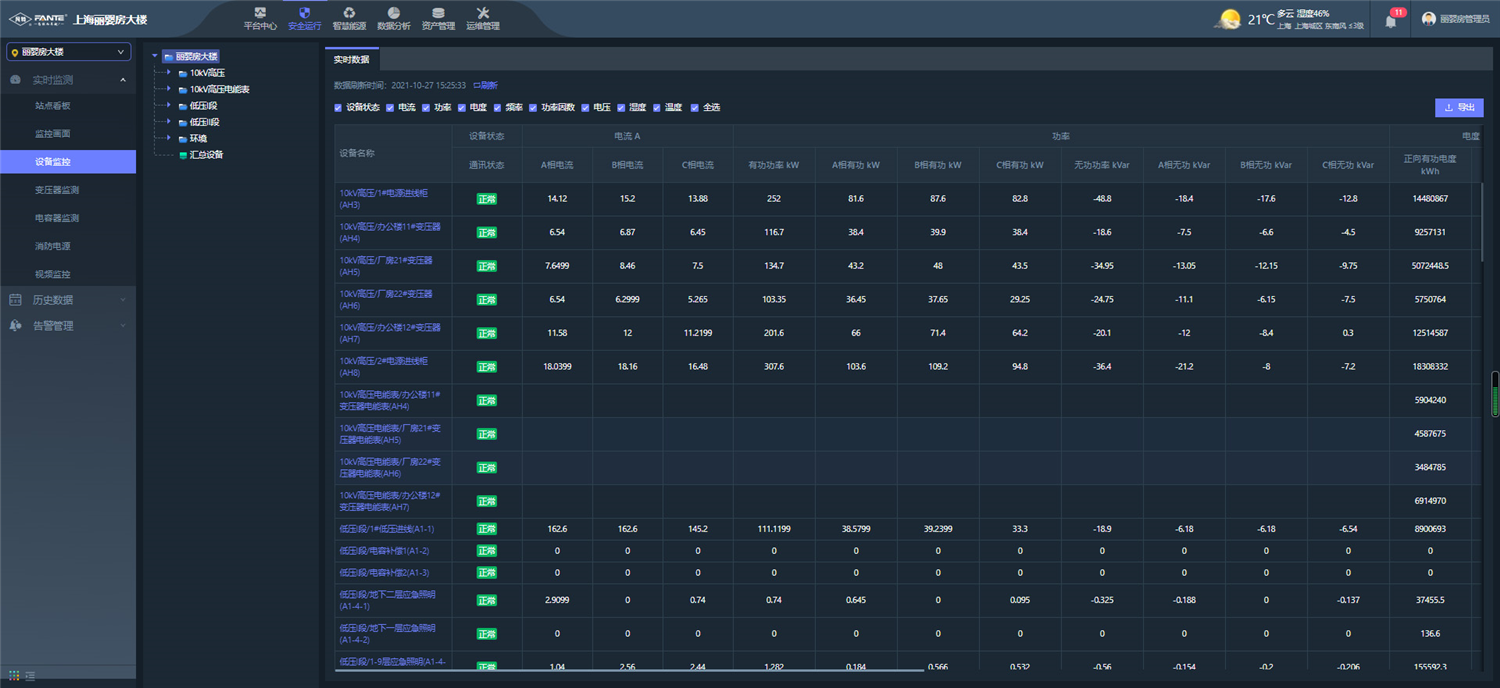Toggle the 功率因数 checkbox

point(534,108)
